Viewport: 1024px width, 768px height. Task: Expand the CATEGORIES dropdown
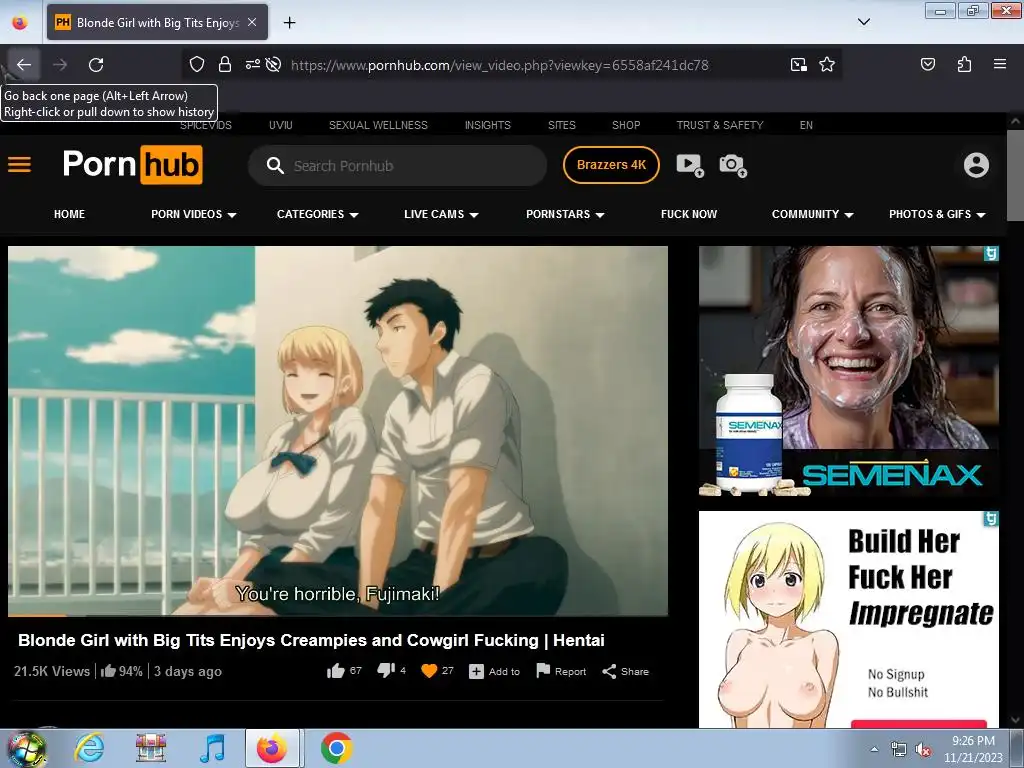pyautogui.click(x=317, y=214)
